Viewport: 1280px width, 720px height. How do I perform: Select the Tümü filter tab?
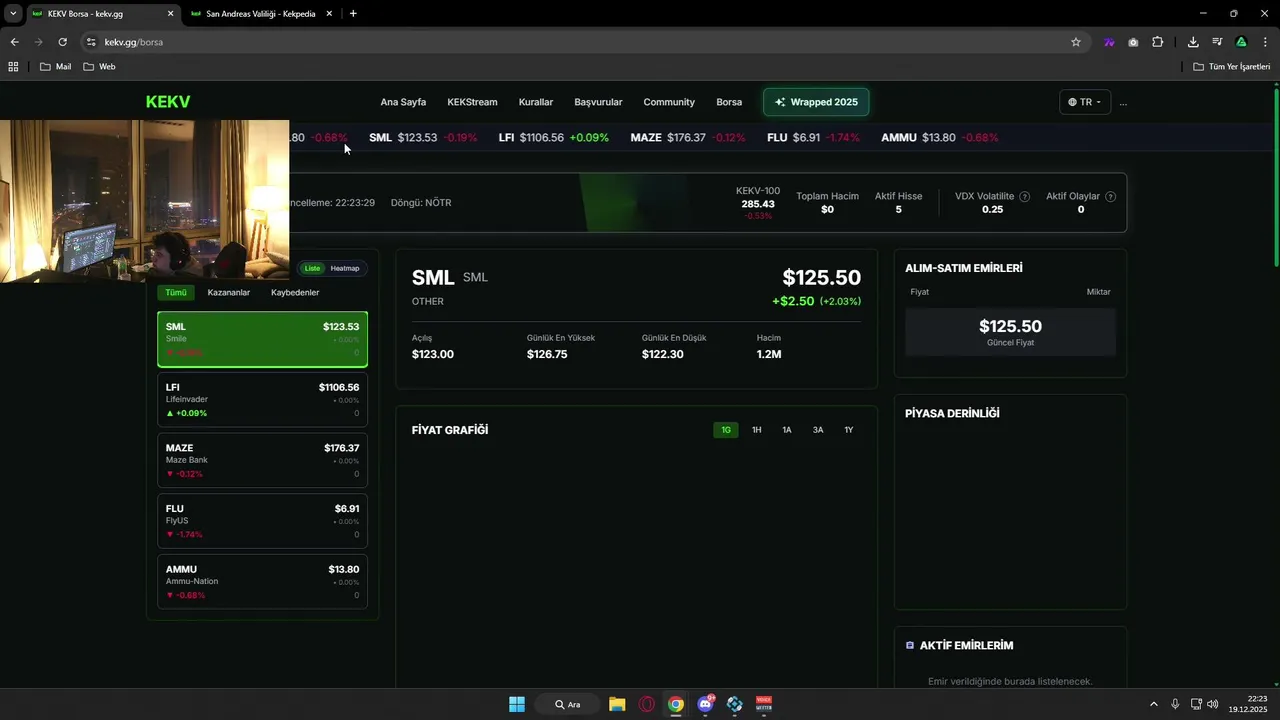click(x=176, y=293)
